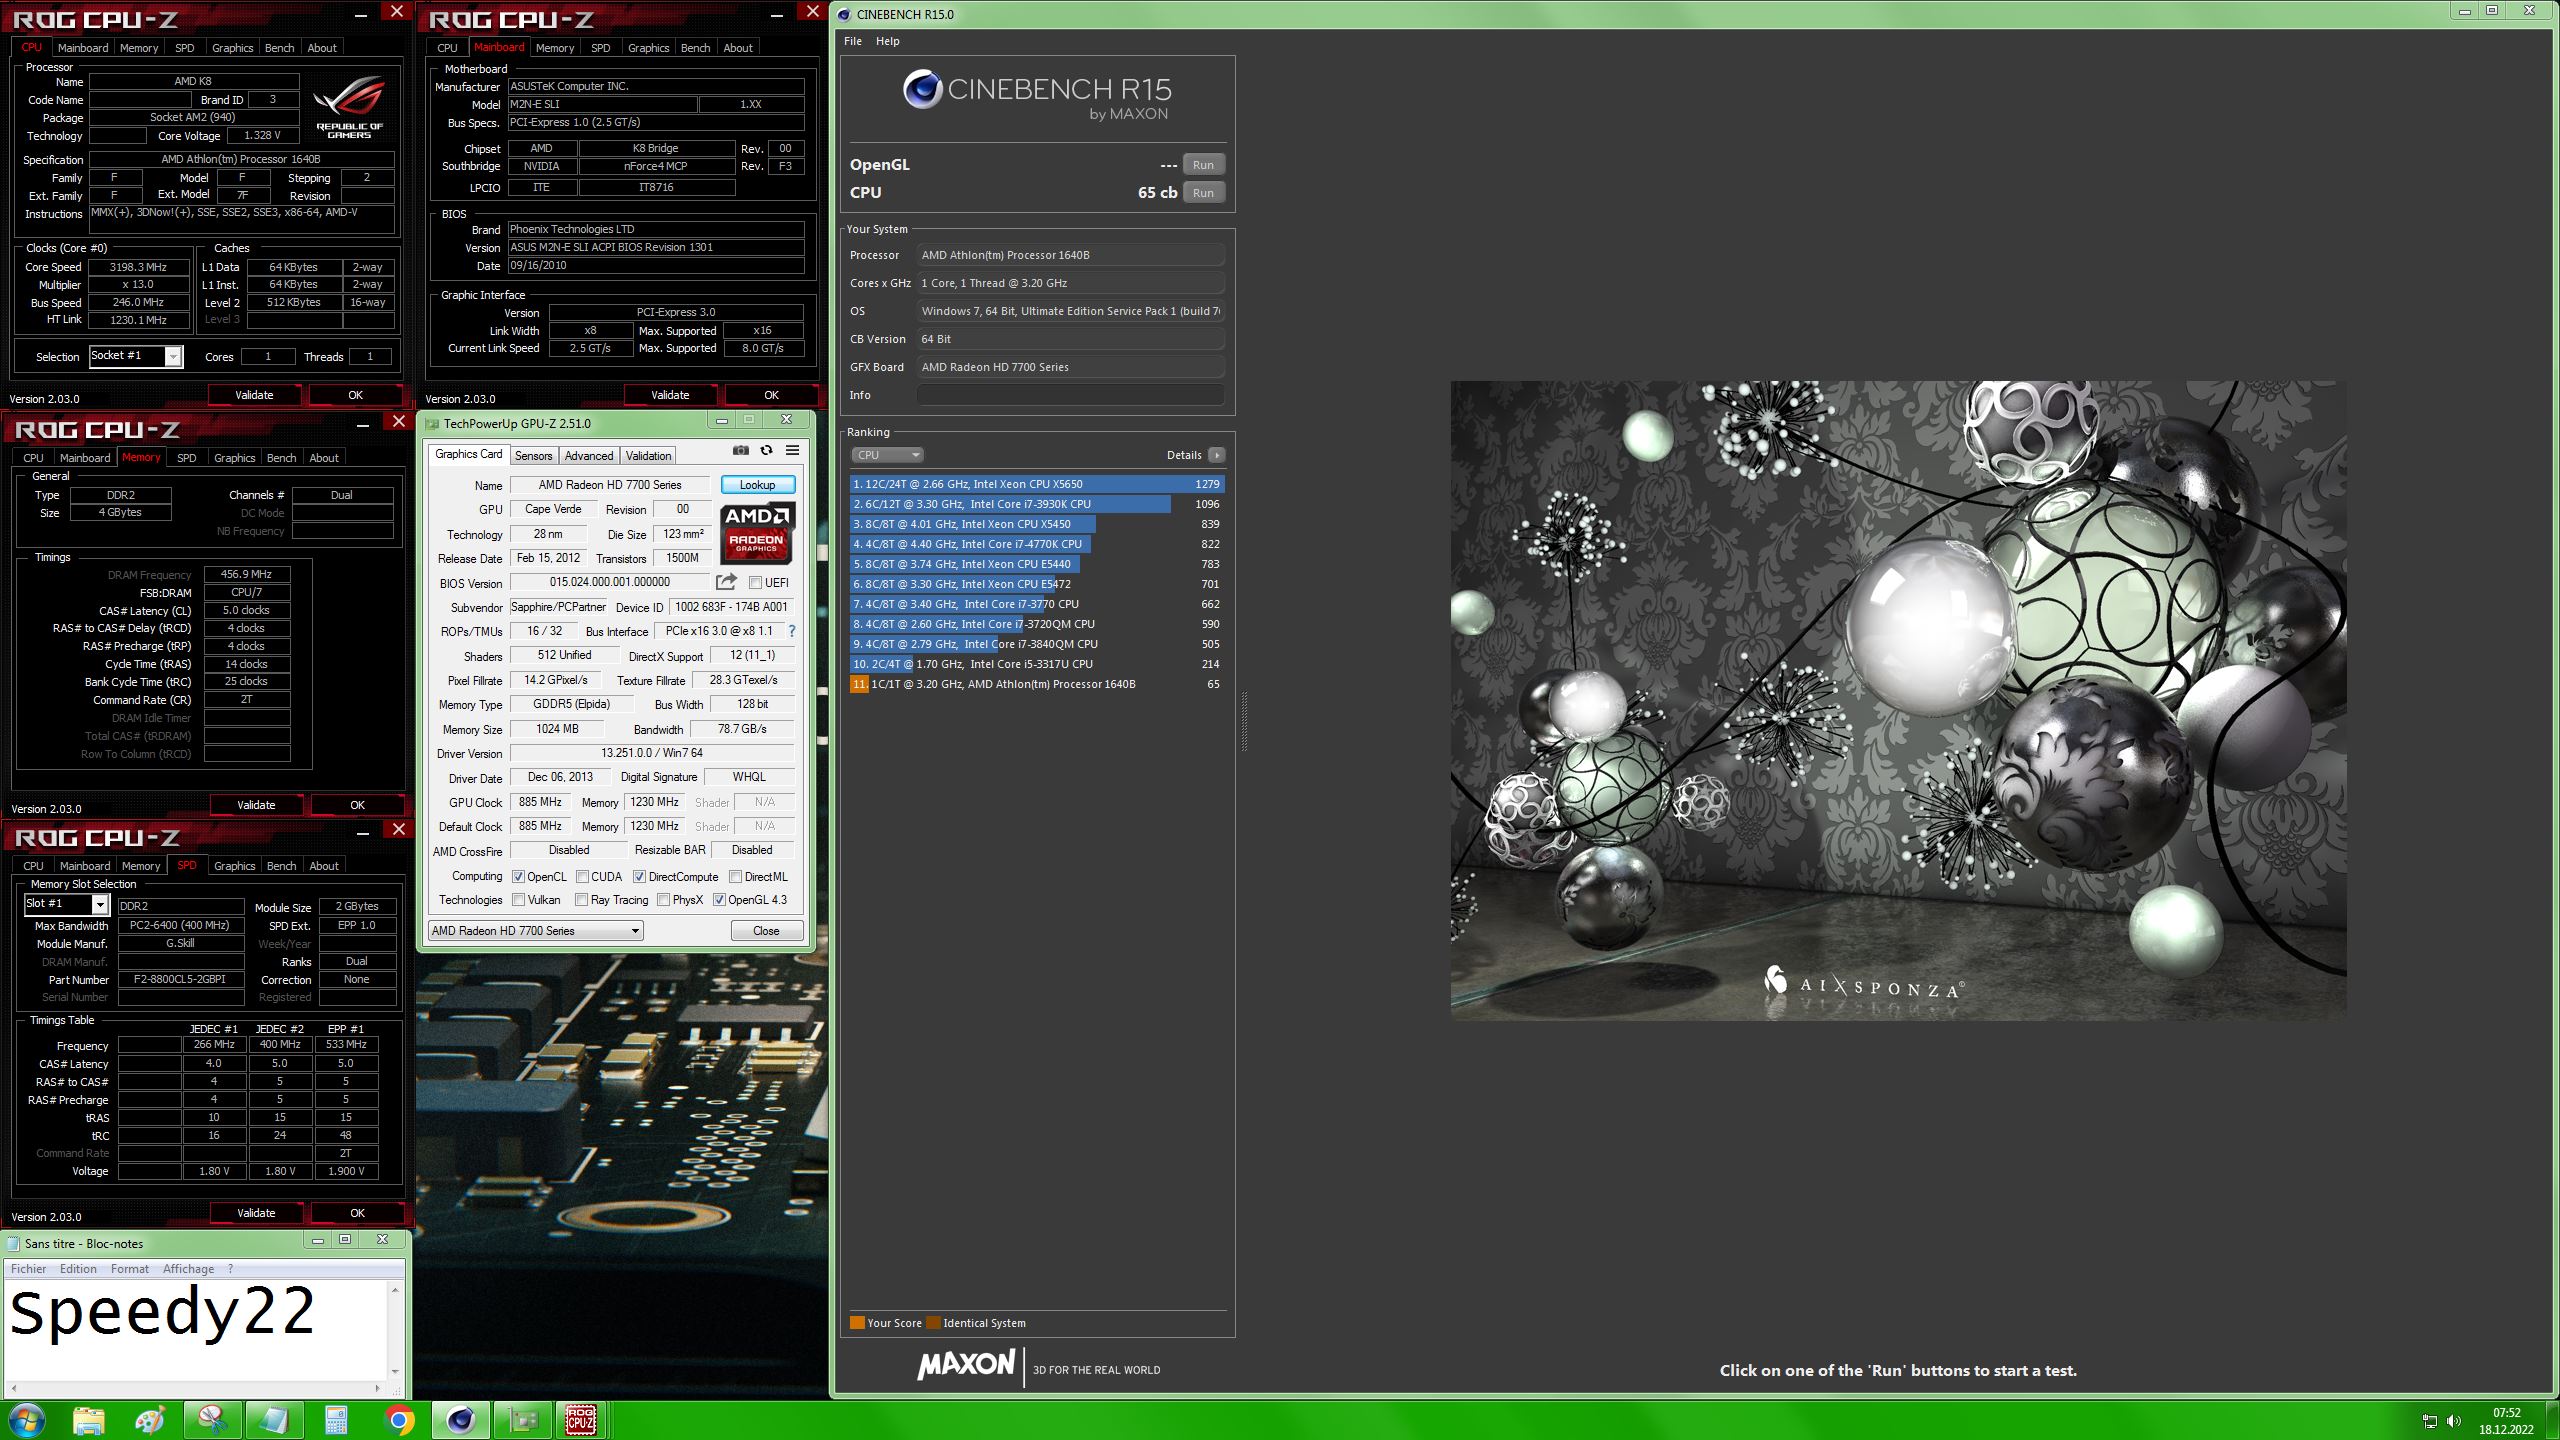Run the CPU test in Cinebench
Viewport: 2560px width, 1440px height.
1203,193
